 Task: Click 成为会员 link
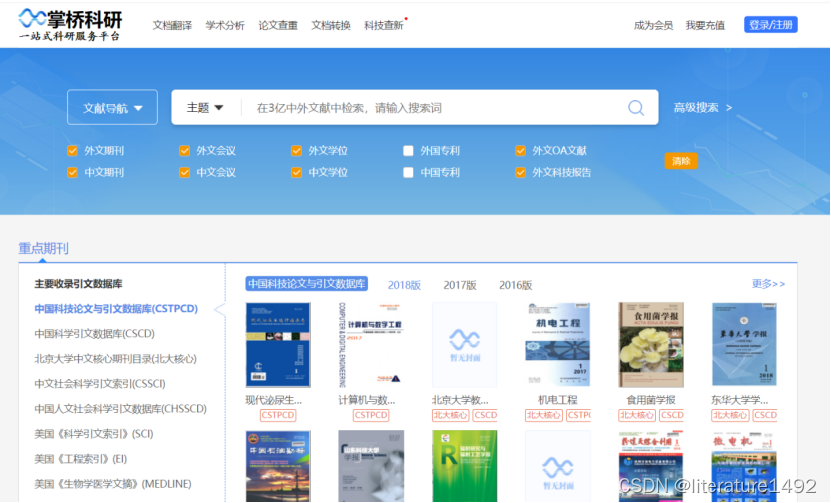point(653,25)
